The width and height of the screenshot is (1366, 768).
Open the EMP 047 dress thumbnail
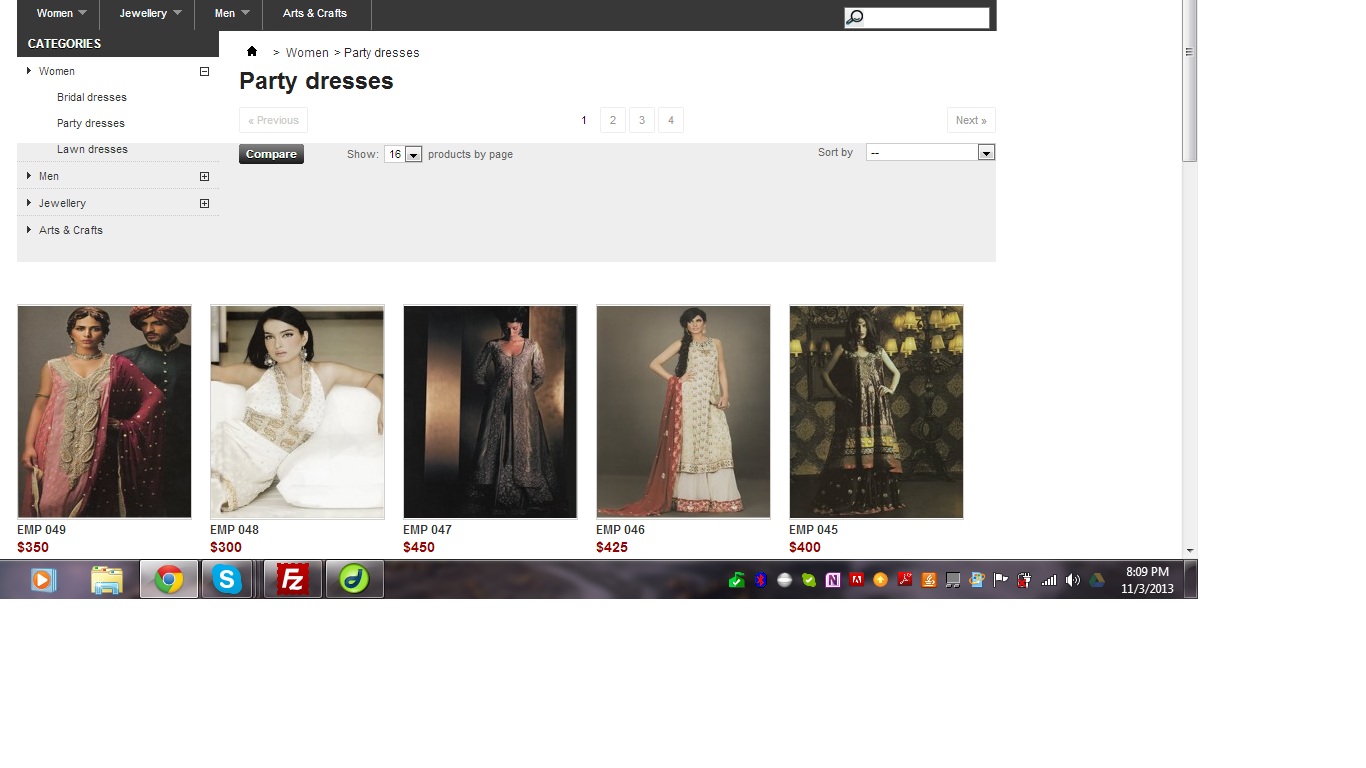490,411
